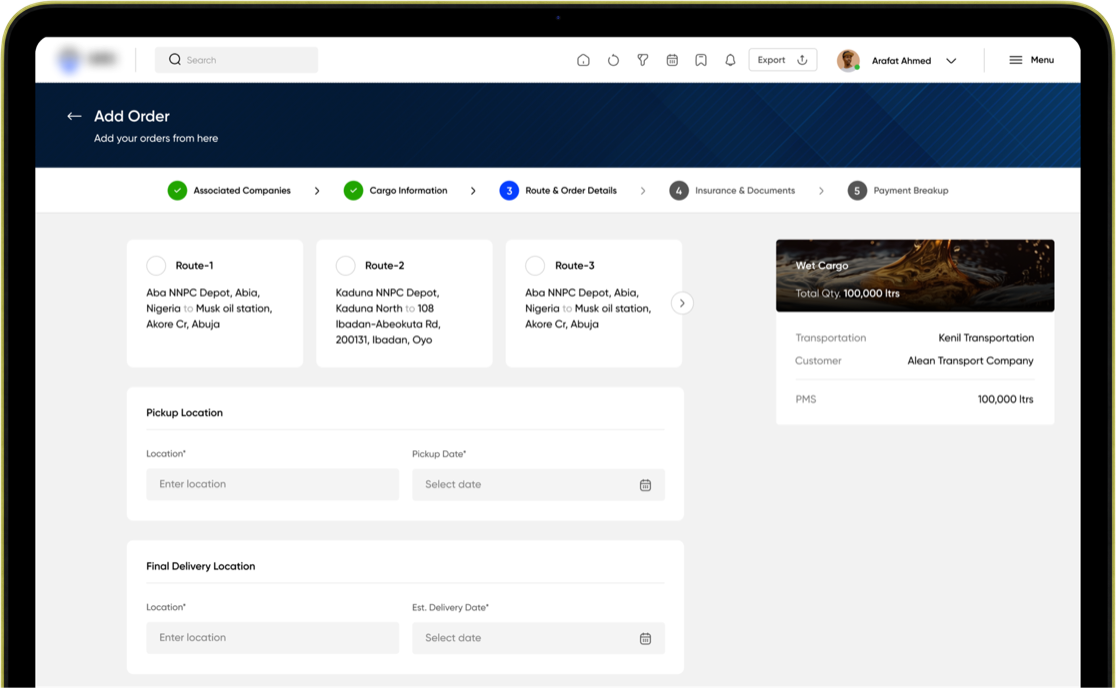
Task: Open the Est. Delivery Date picker field
Action: (538, 638)
